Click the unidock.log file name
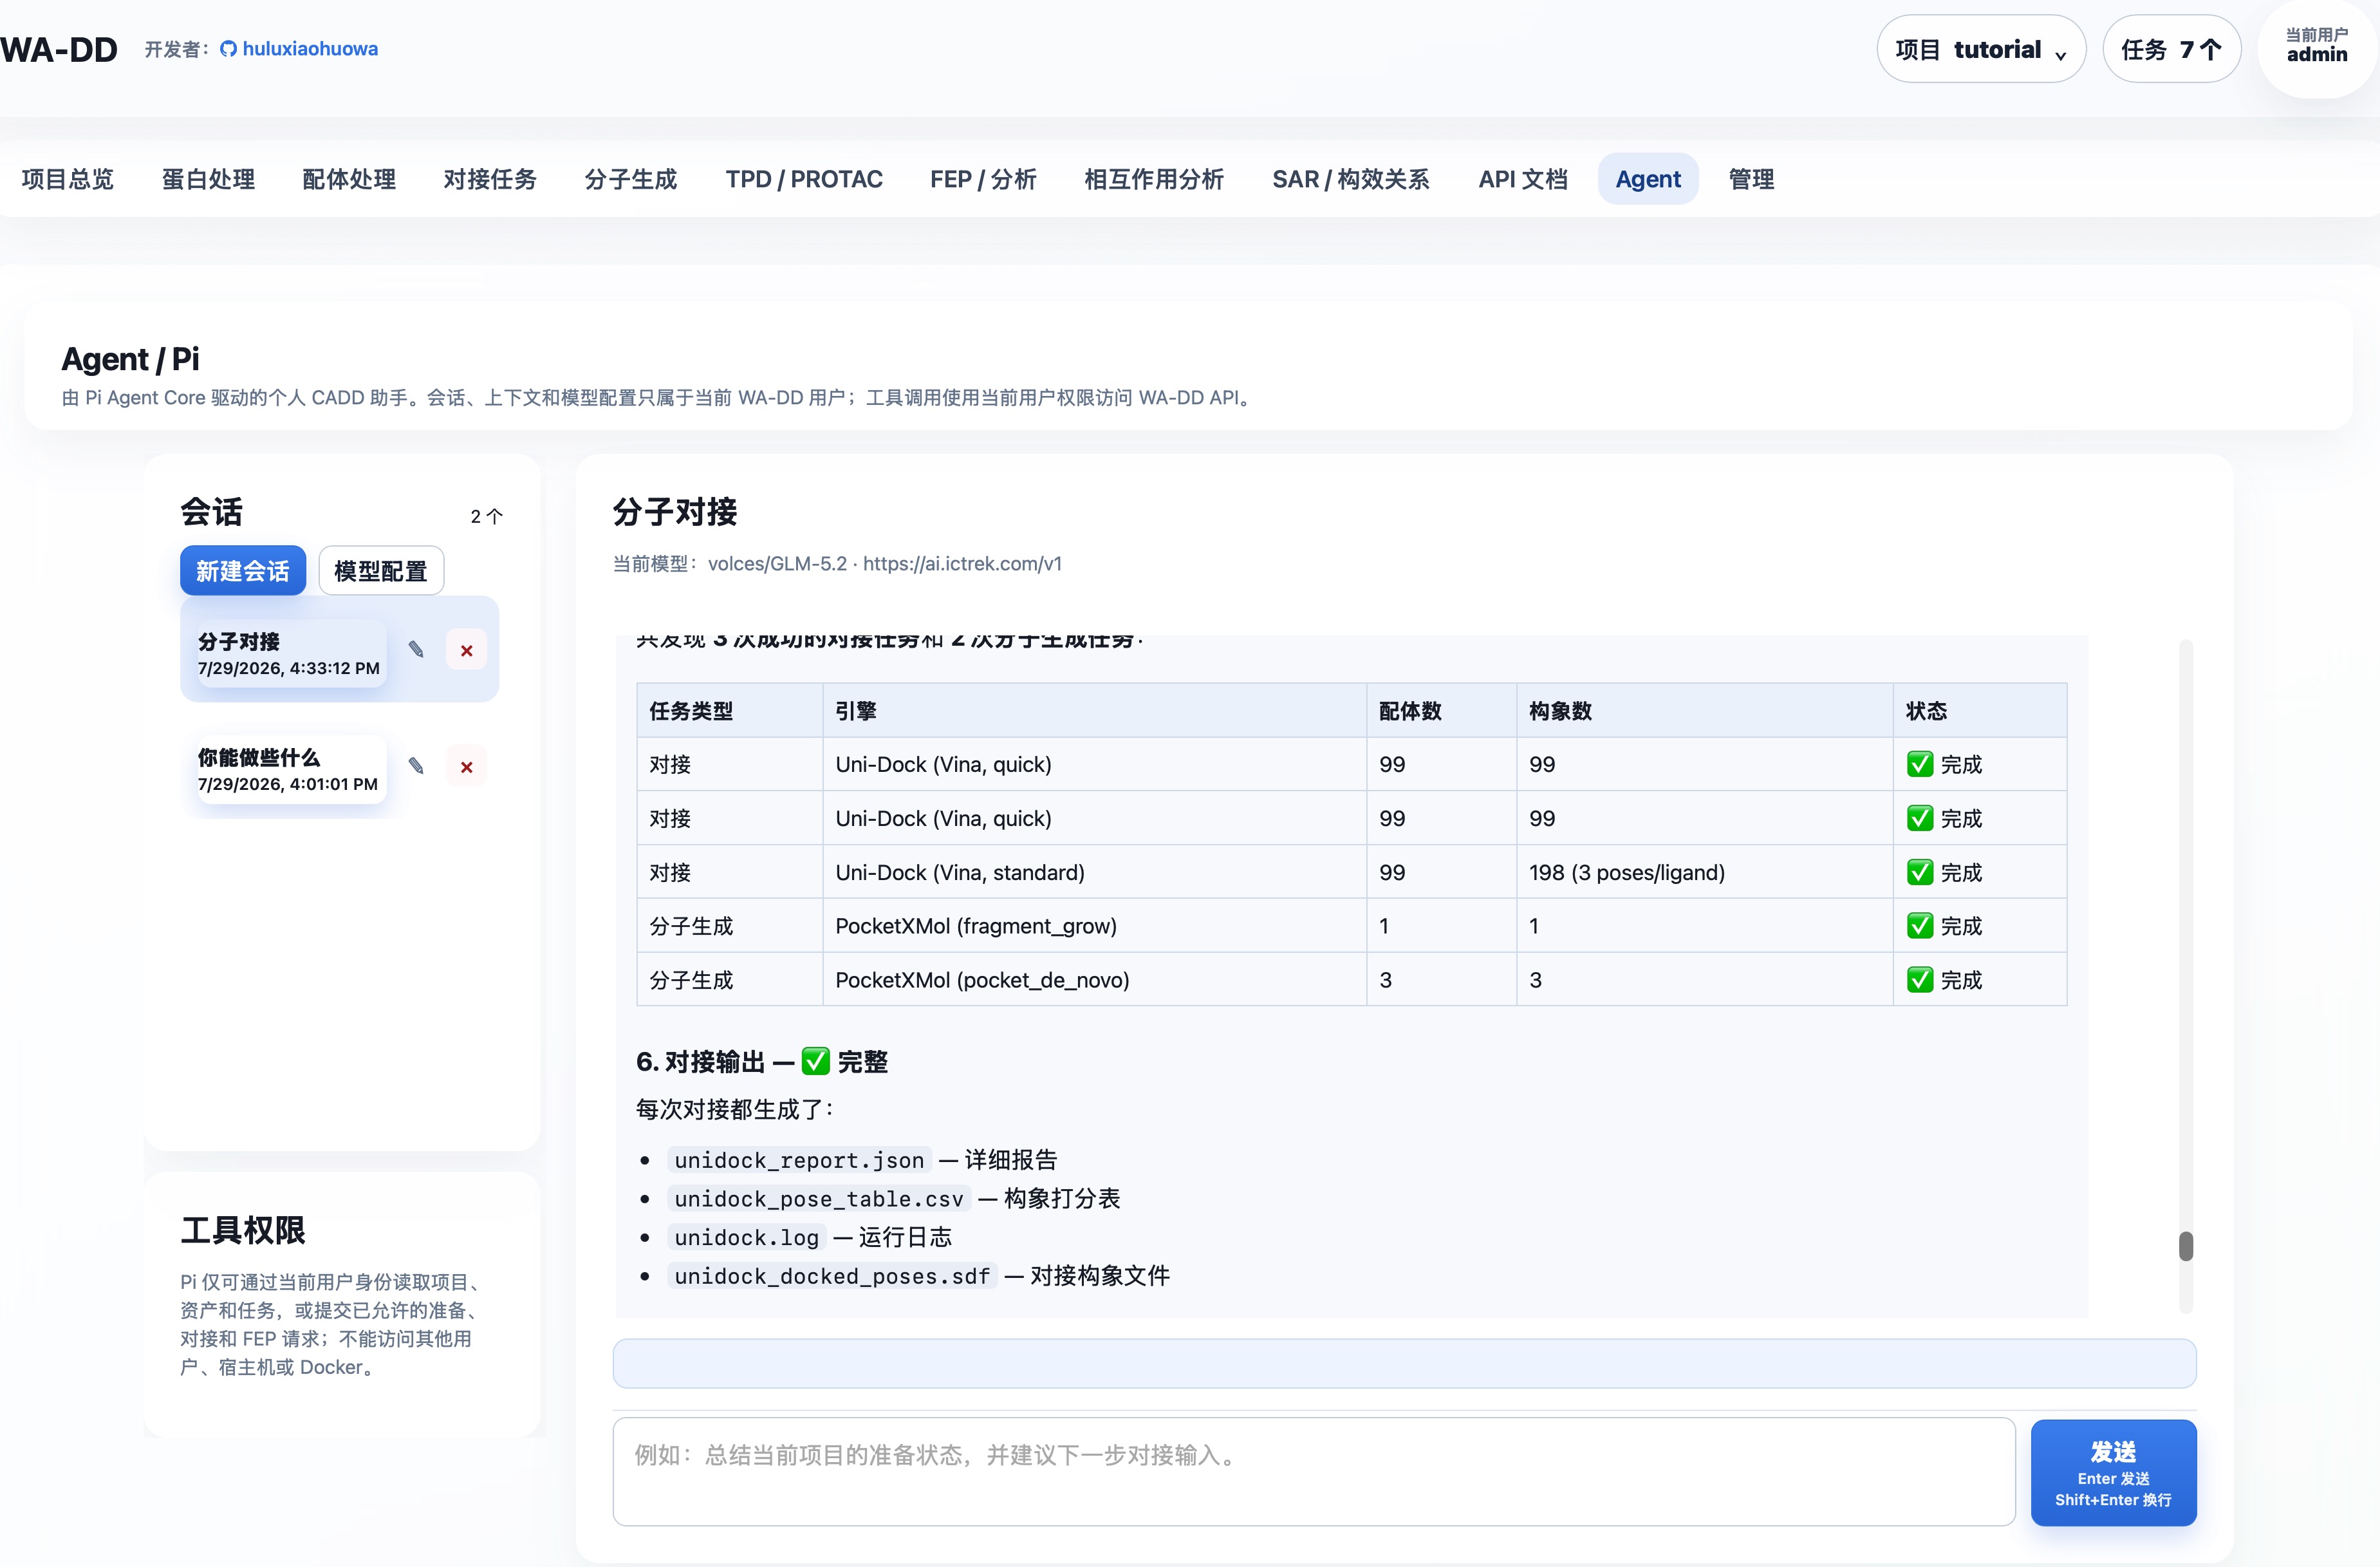Image resolution: width=2380 pixels, height=1567 pixels. pos(746,1237)
